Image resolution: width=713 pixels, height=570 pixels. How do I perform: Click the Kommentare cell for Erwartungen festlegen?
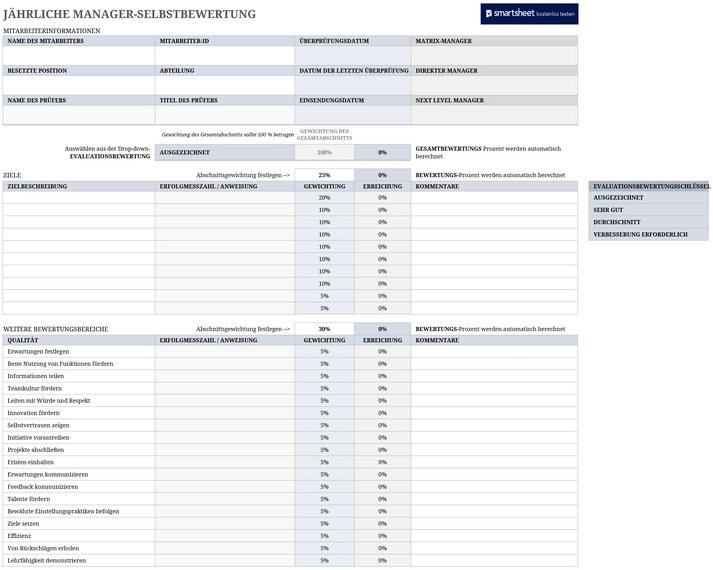494,352
